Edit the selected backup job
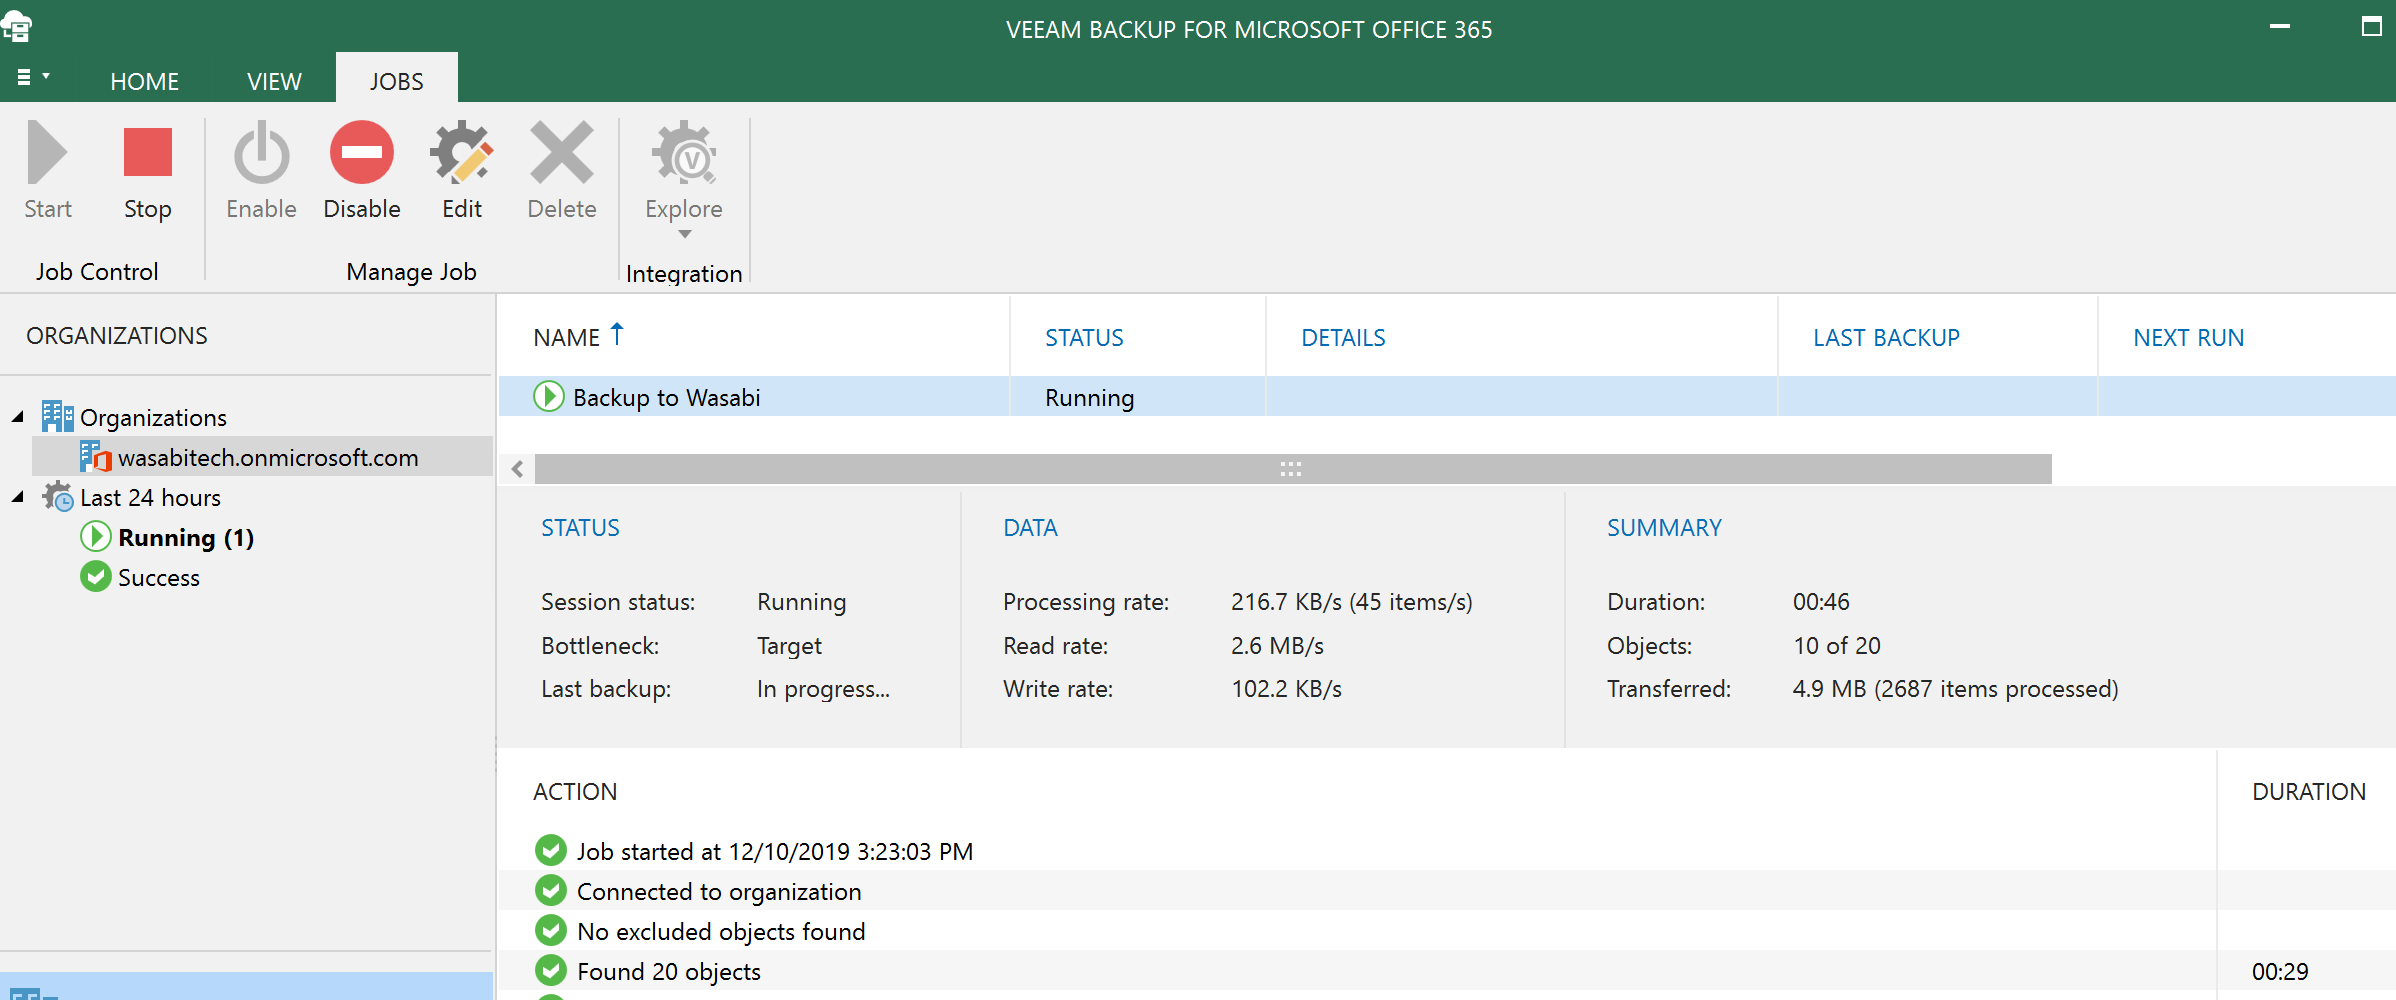Viewport: 2396px width, 1000px height. (x=462, y=170)
